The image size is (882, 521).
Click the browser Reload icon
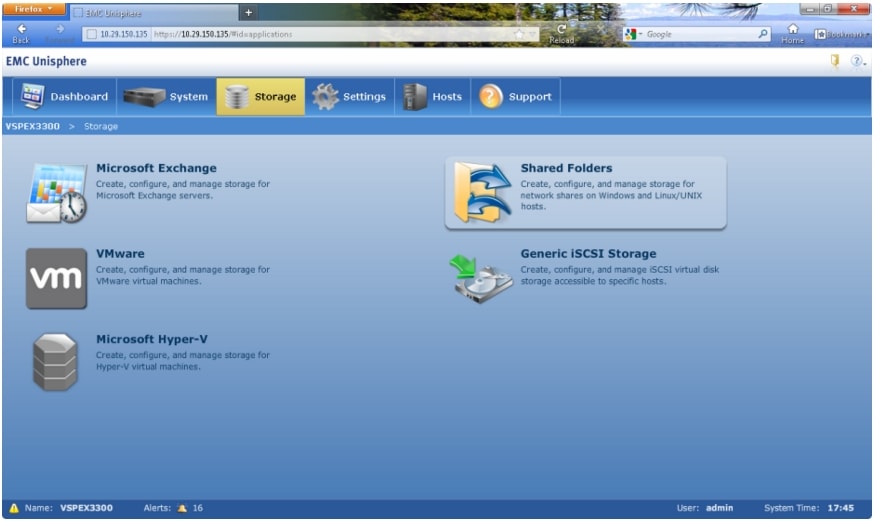[x=561, y=29]
